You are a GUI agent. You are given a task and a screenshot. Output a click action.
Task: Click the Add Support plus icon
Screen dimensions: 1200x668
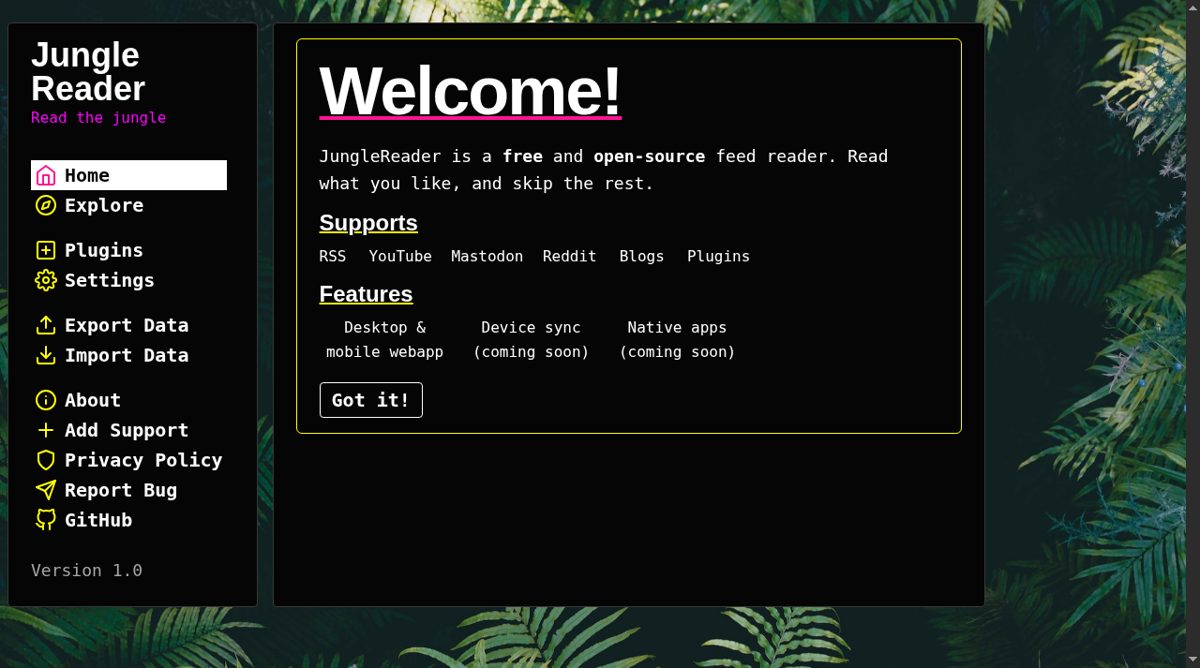(x=46, y=430)
